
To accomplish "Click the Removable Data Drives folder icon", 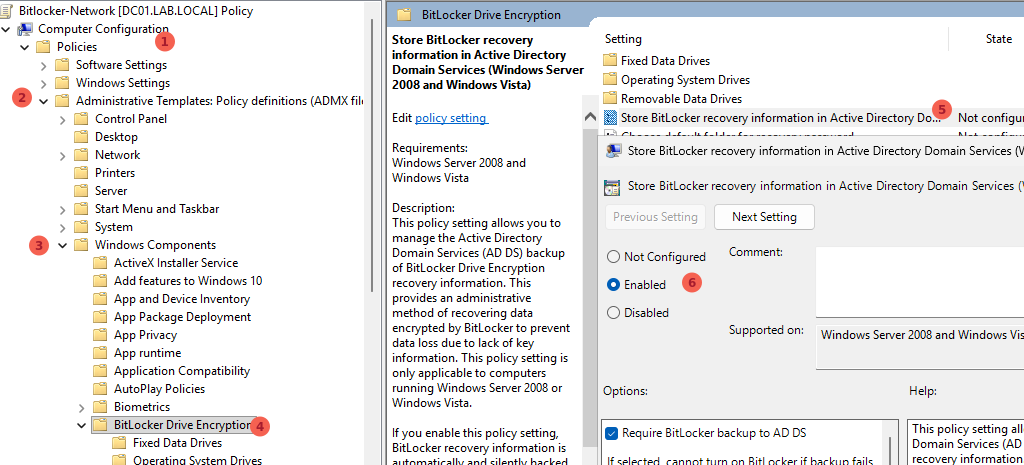I will (611, 99).
